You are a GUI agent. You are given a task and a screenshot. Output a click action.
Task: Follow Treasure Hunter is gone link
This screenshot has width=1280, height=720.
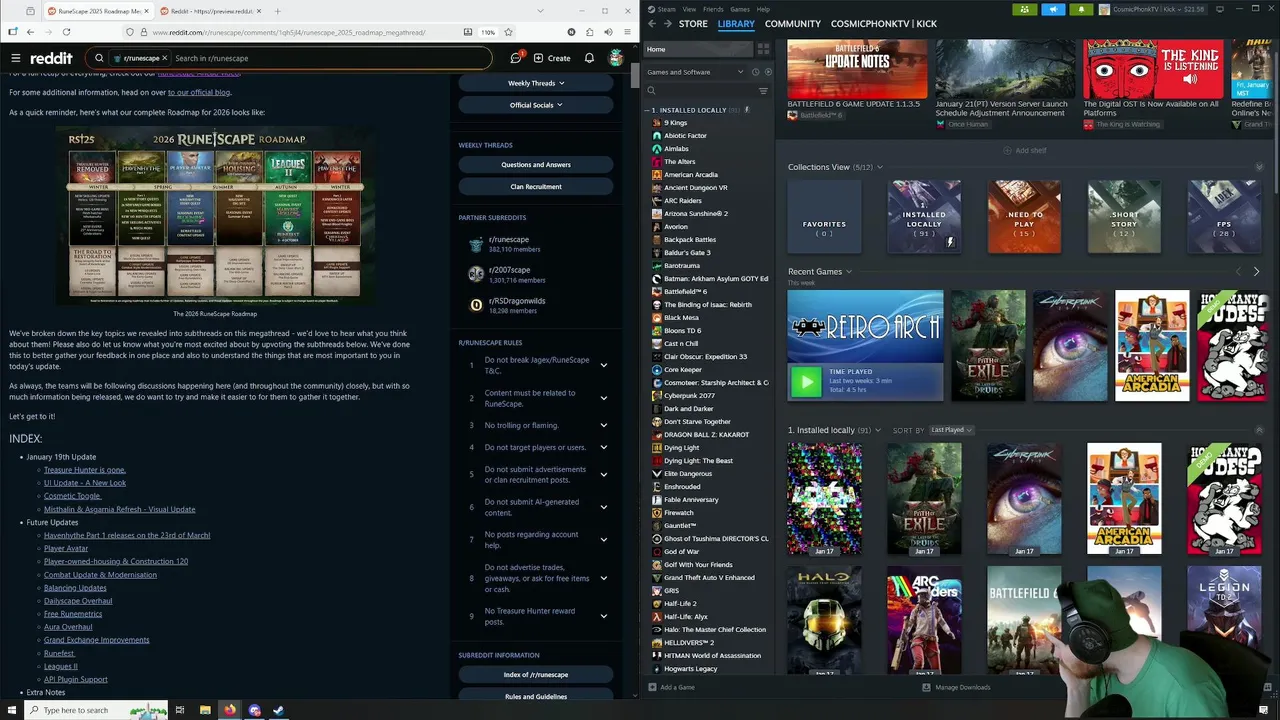click(85, 470)
